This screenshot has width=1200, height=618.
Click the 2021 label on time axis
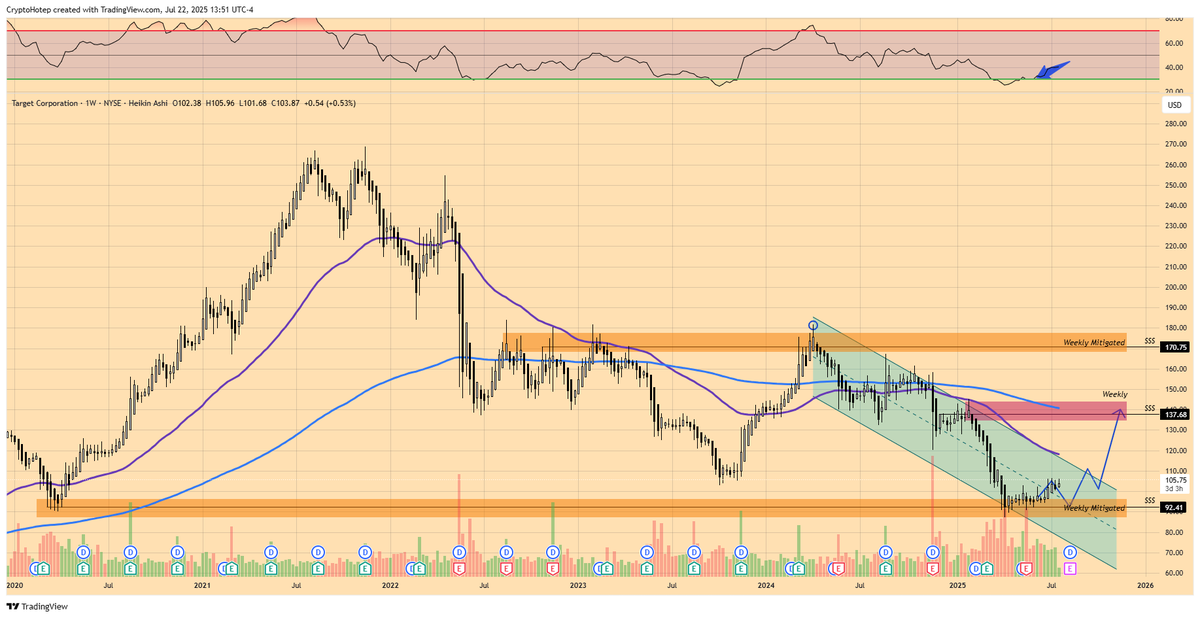(202, 584)
